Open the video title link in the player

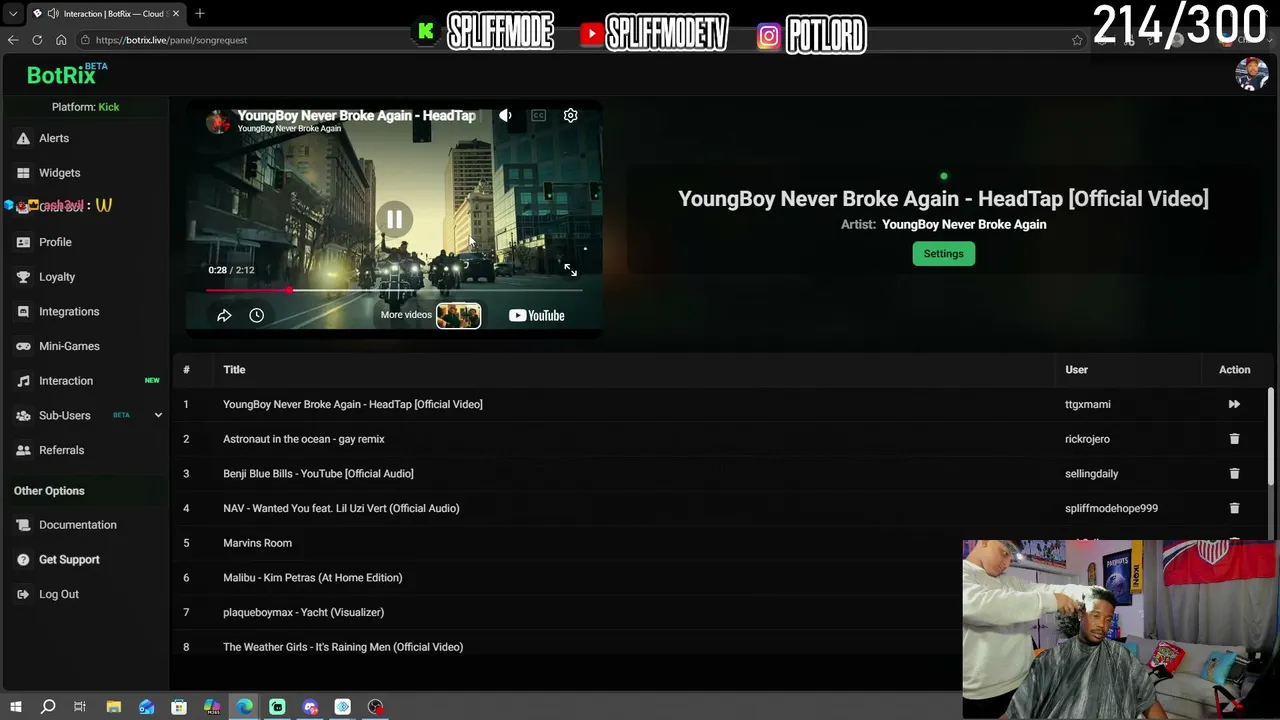pyautogui.click(x=356, y=115)
